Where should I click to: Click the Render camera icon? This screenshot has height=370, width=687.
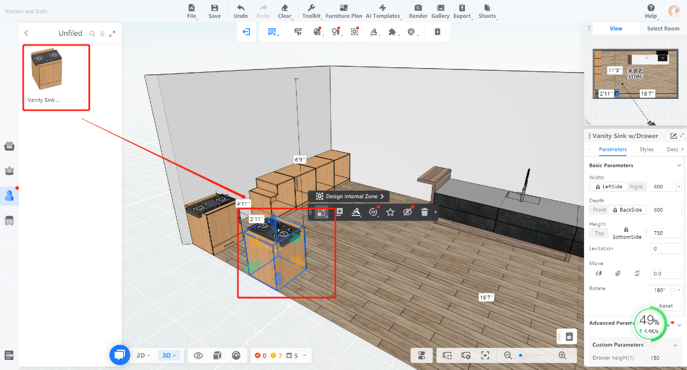point(418,8)
